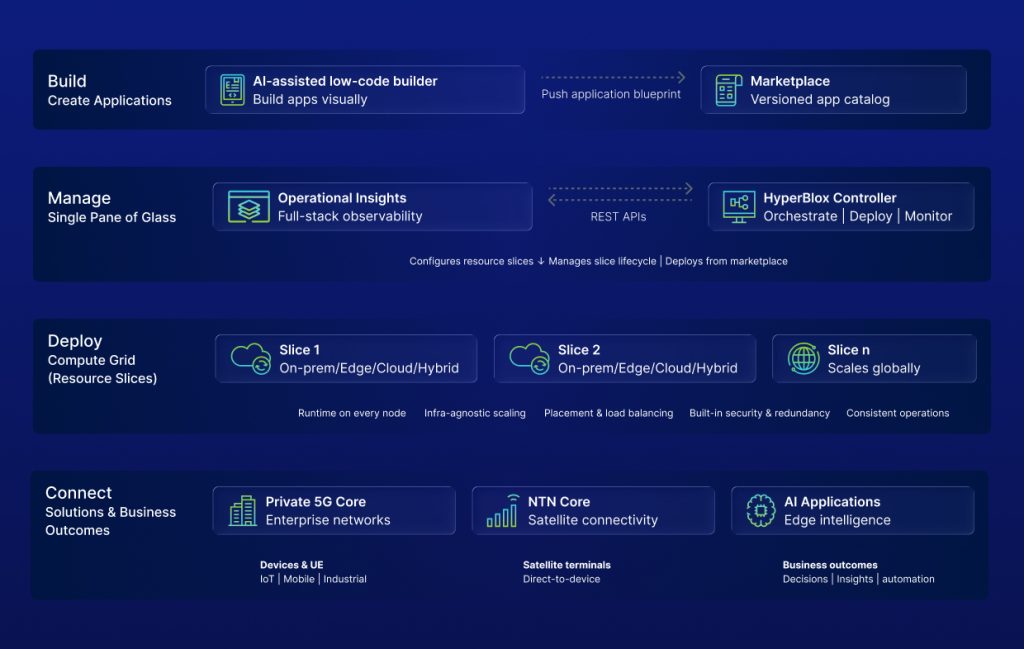The image size is (1024, 649).
Task: Click the 'Consistent operations' text
Action: tap(898, 413)
